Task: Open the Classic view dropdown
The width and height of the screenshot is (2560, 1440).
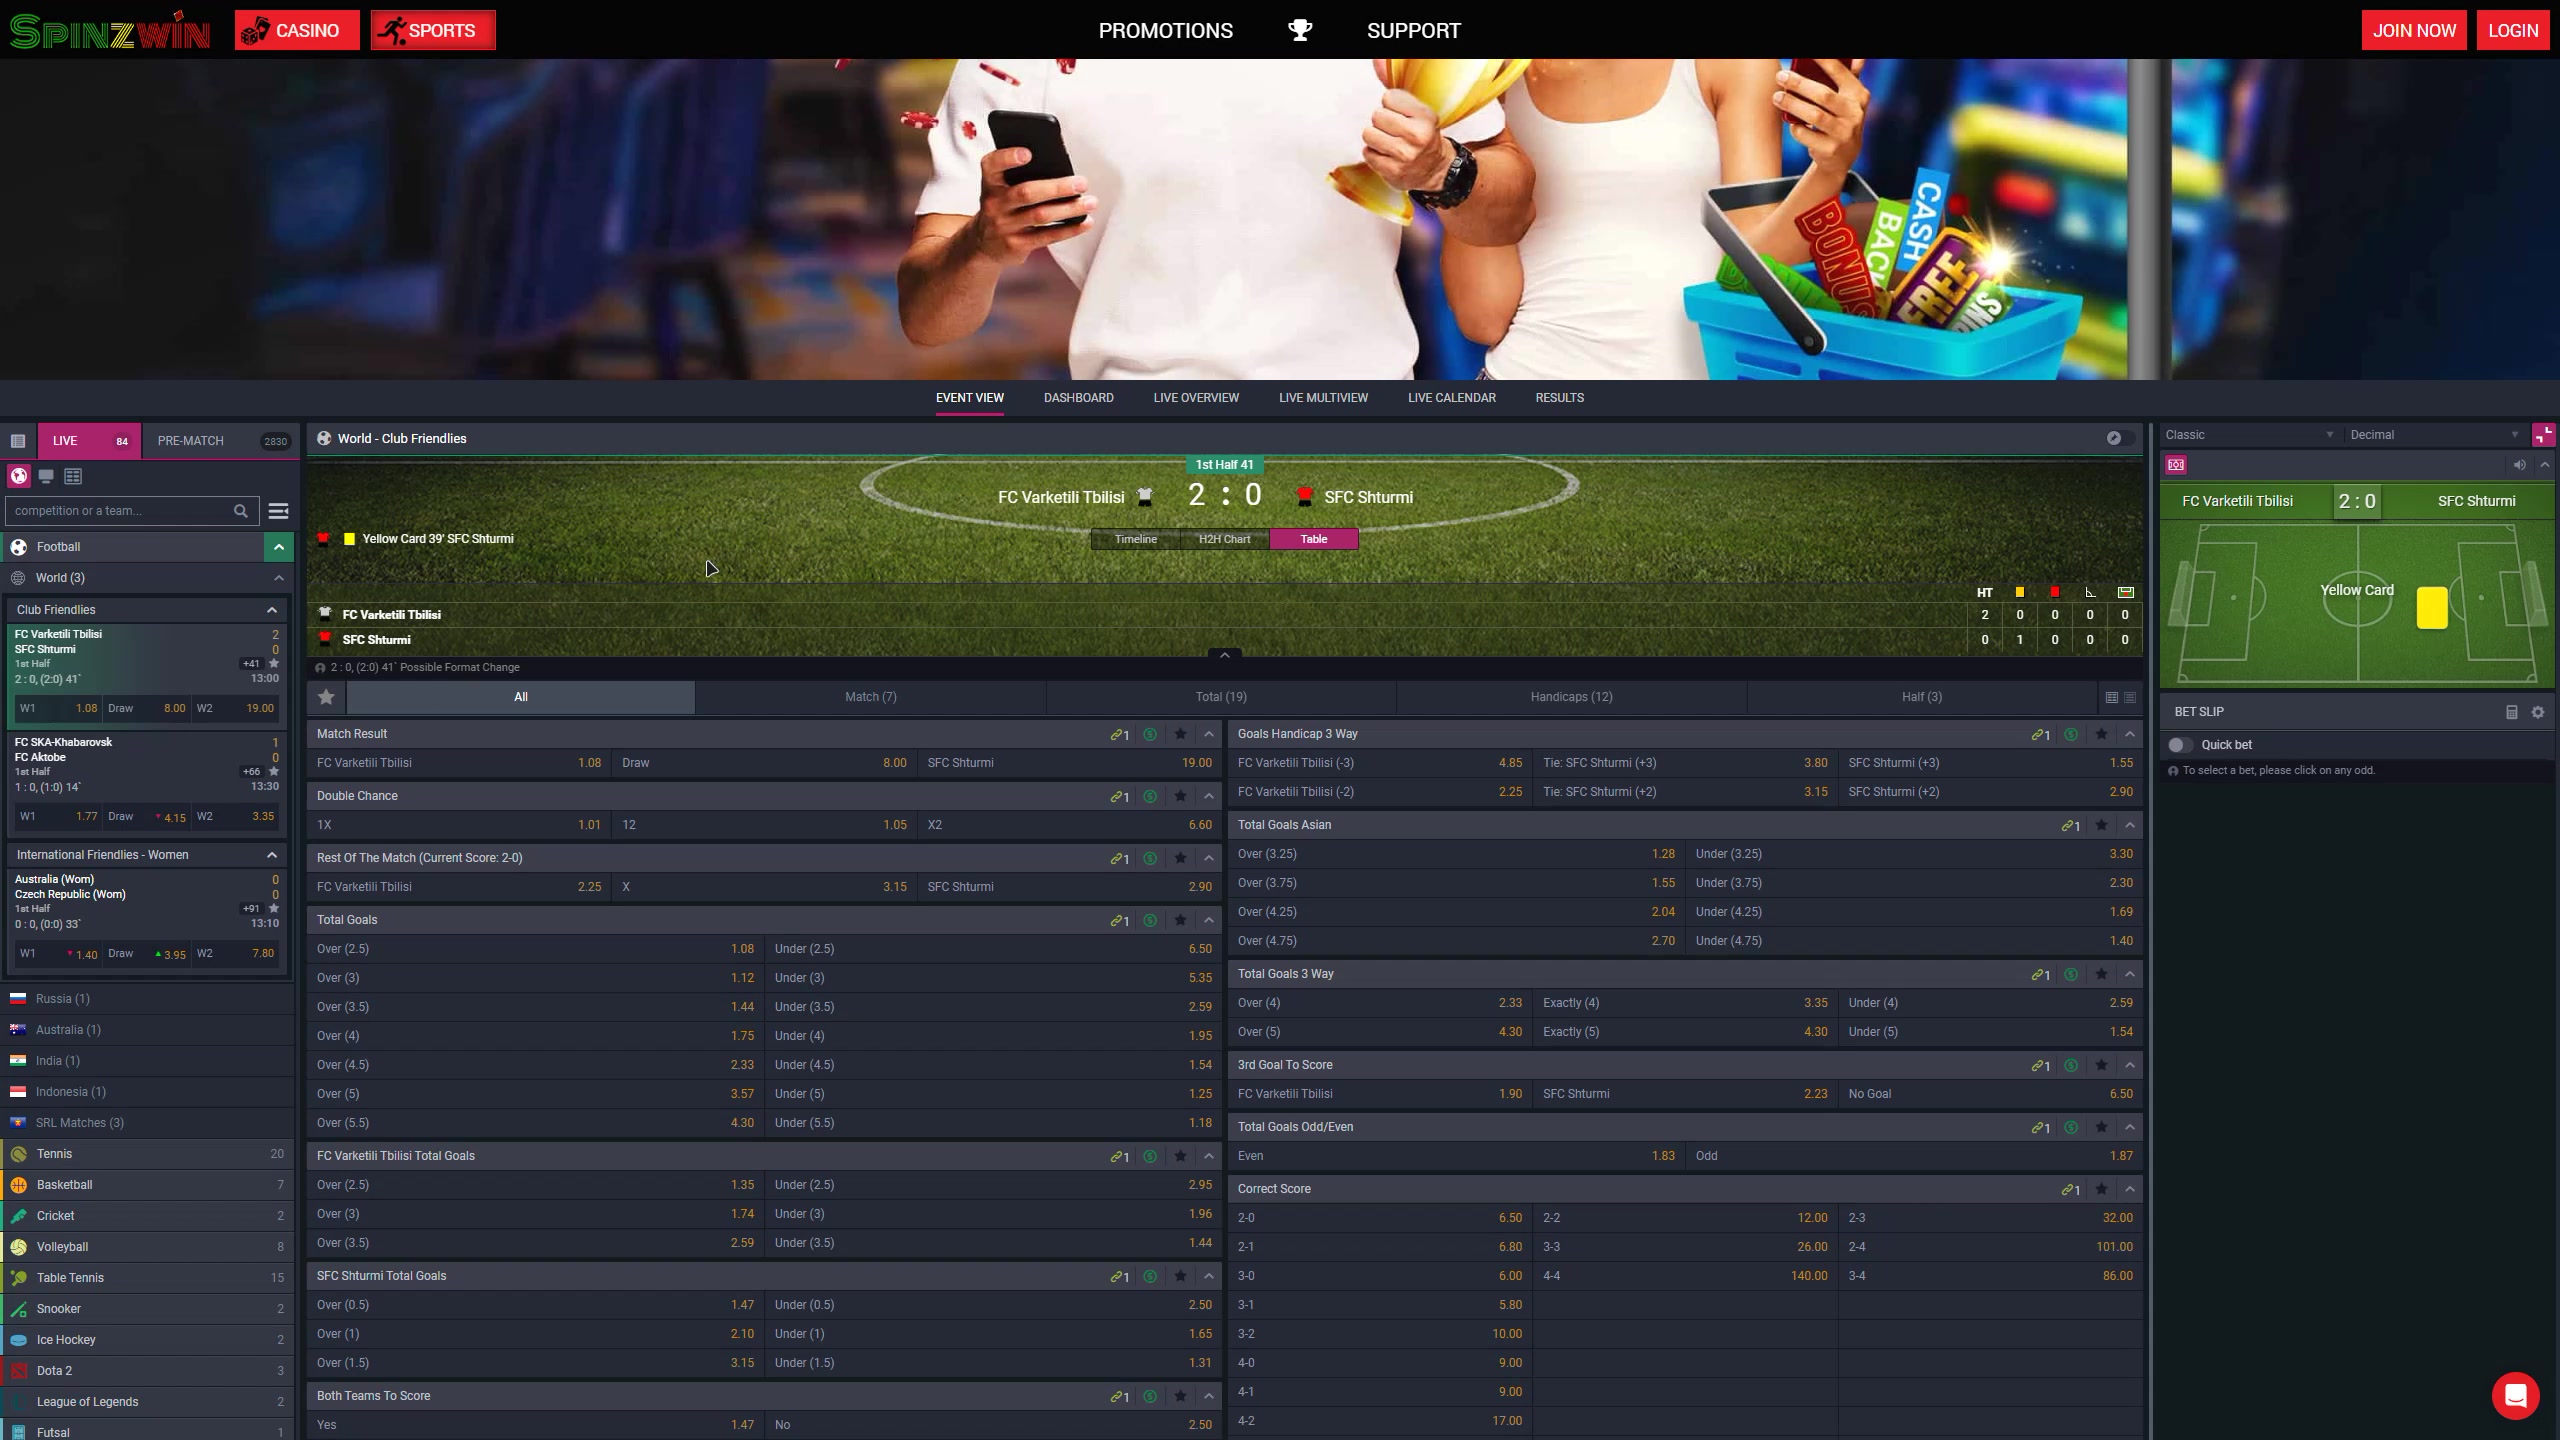Action: tap(2249, 435)
